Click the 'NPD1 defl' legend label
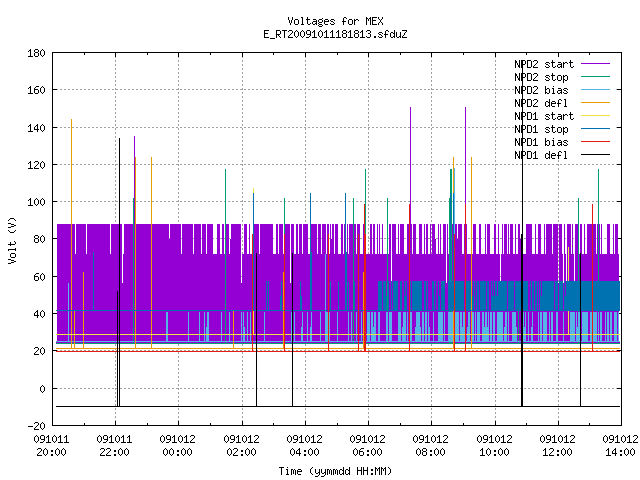This screenshot has width=640, height=480. click(x=541, y=156)
